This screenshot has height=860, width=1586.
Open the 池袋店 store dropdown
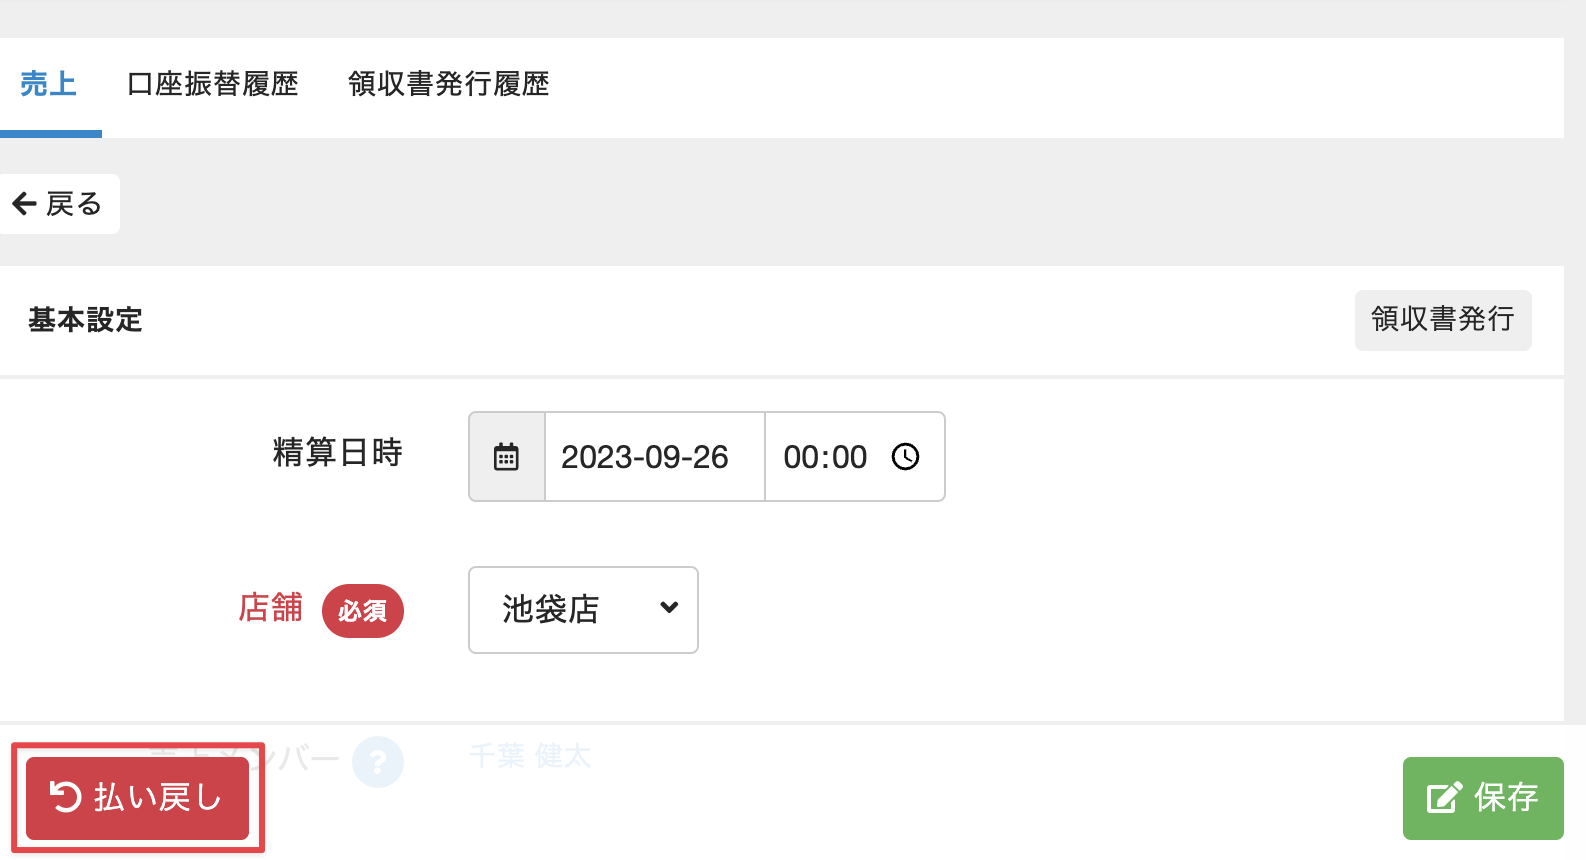click(582, 609)
